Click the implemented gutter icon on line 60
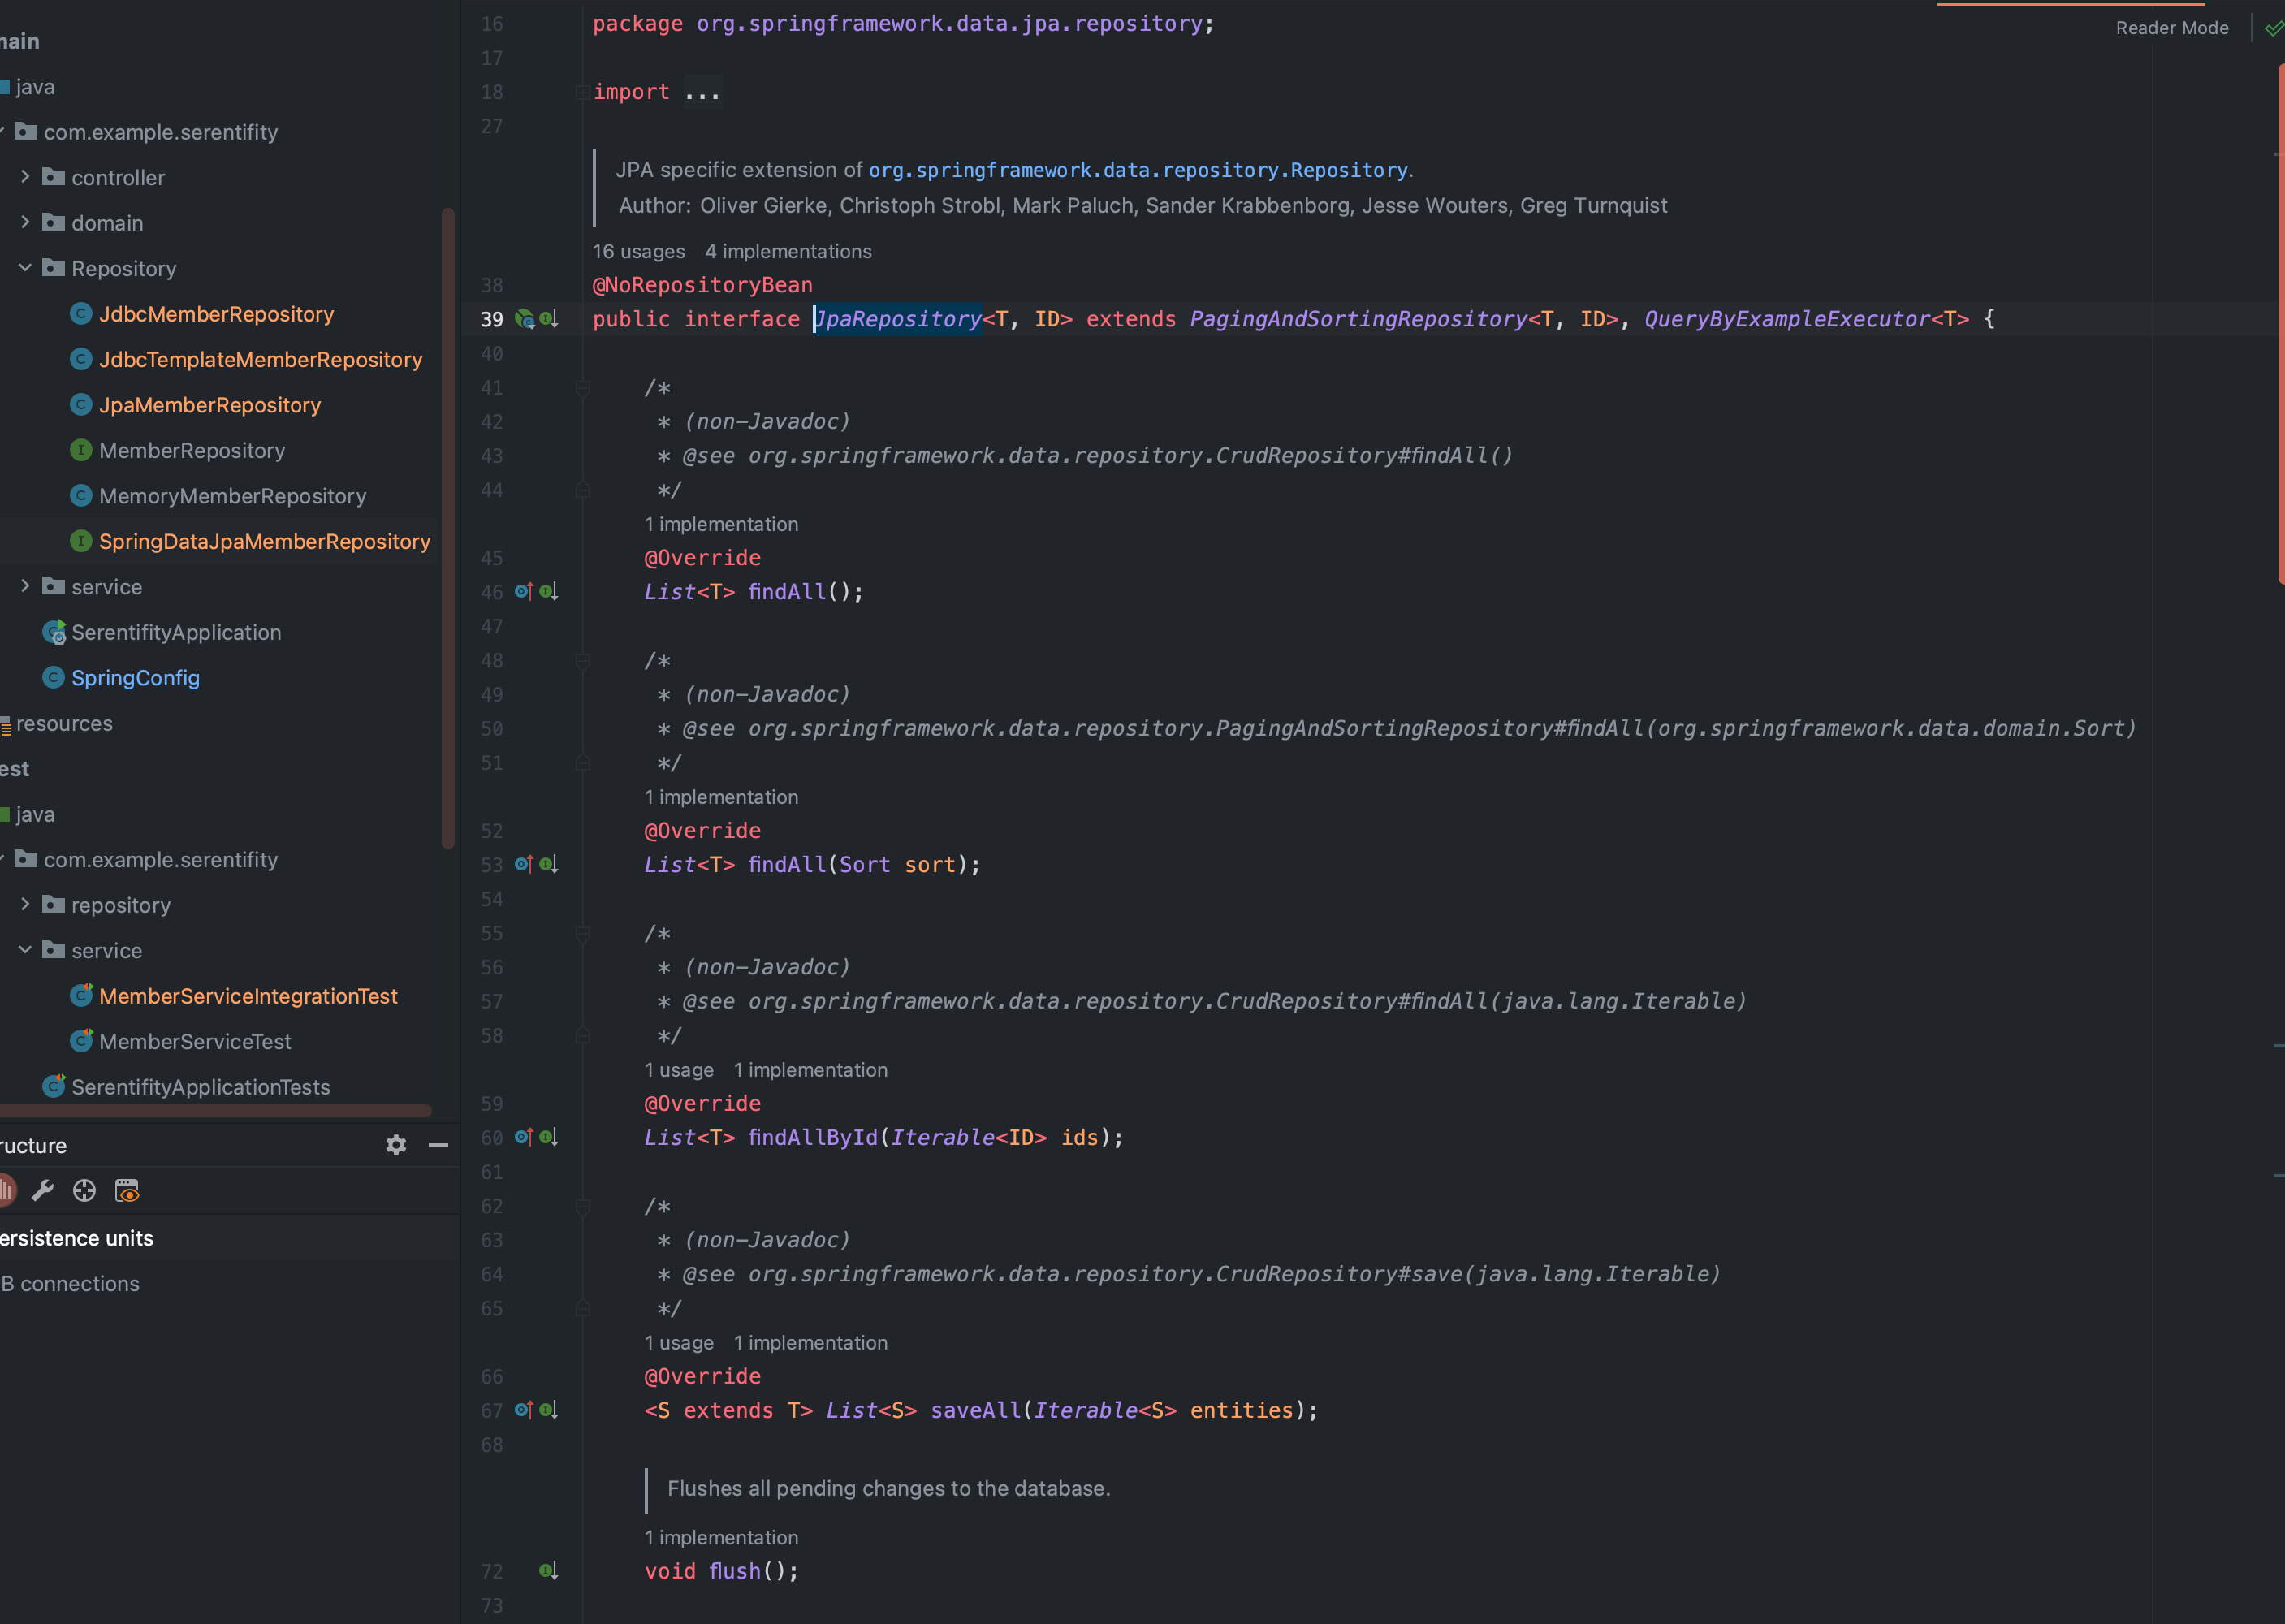Screen dimensions: 2285x1624 [x=549, y=1137]
